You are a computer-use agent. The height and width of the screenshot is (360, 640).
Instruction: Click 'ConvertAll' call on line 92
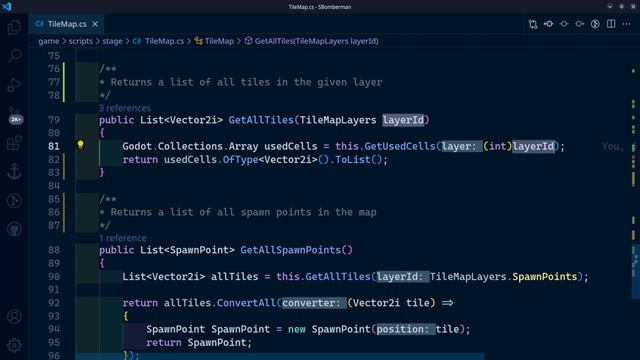(x=246, y=303)
